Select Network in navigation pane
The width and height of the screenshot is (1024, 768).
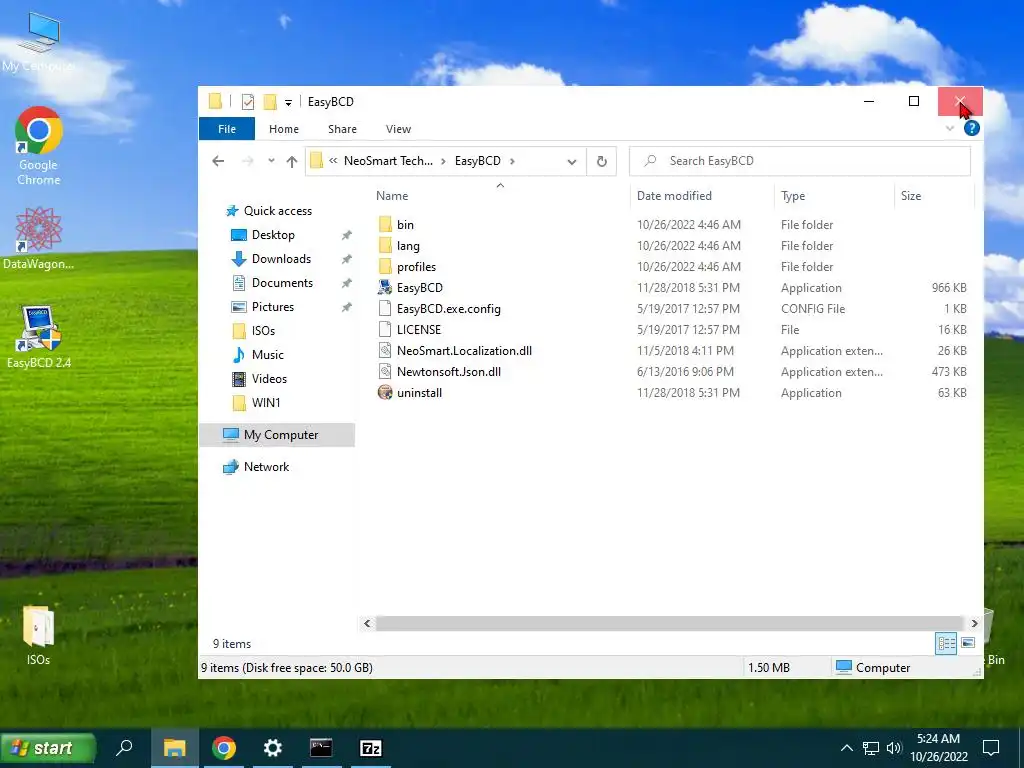coord(266,467)
